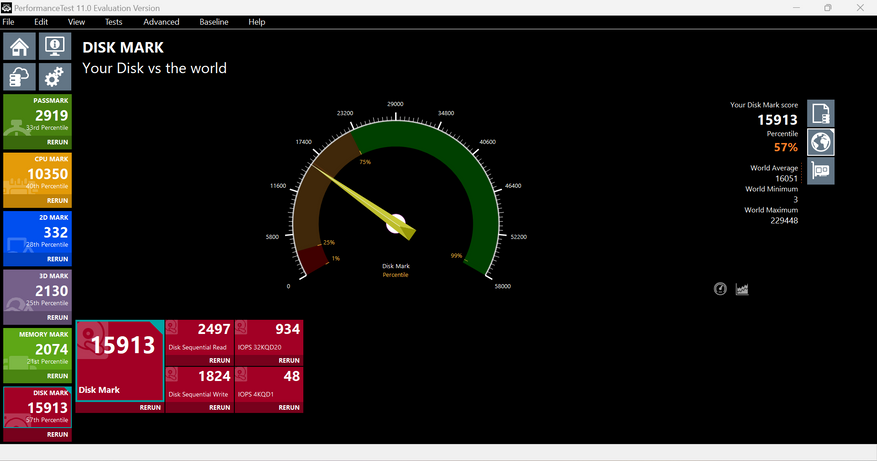Viewport: 877px width, 461px height.
Task: Select the 2D Mark 332 tile
Action: click(x=37, y=232)
